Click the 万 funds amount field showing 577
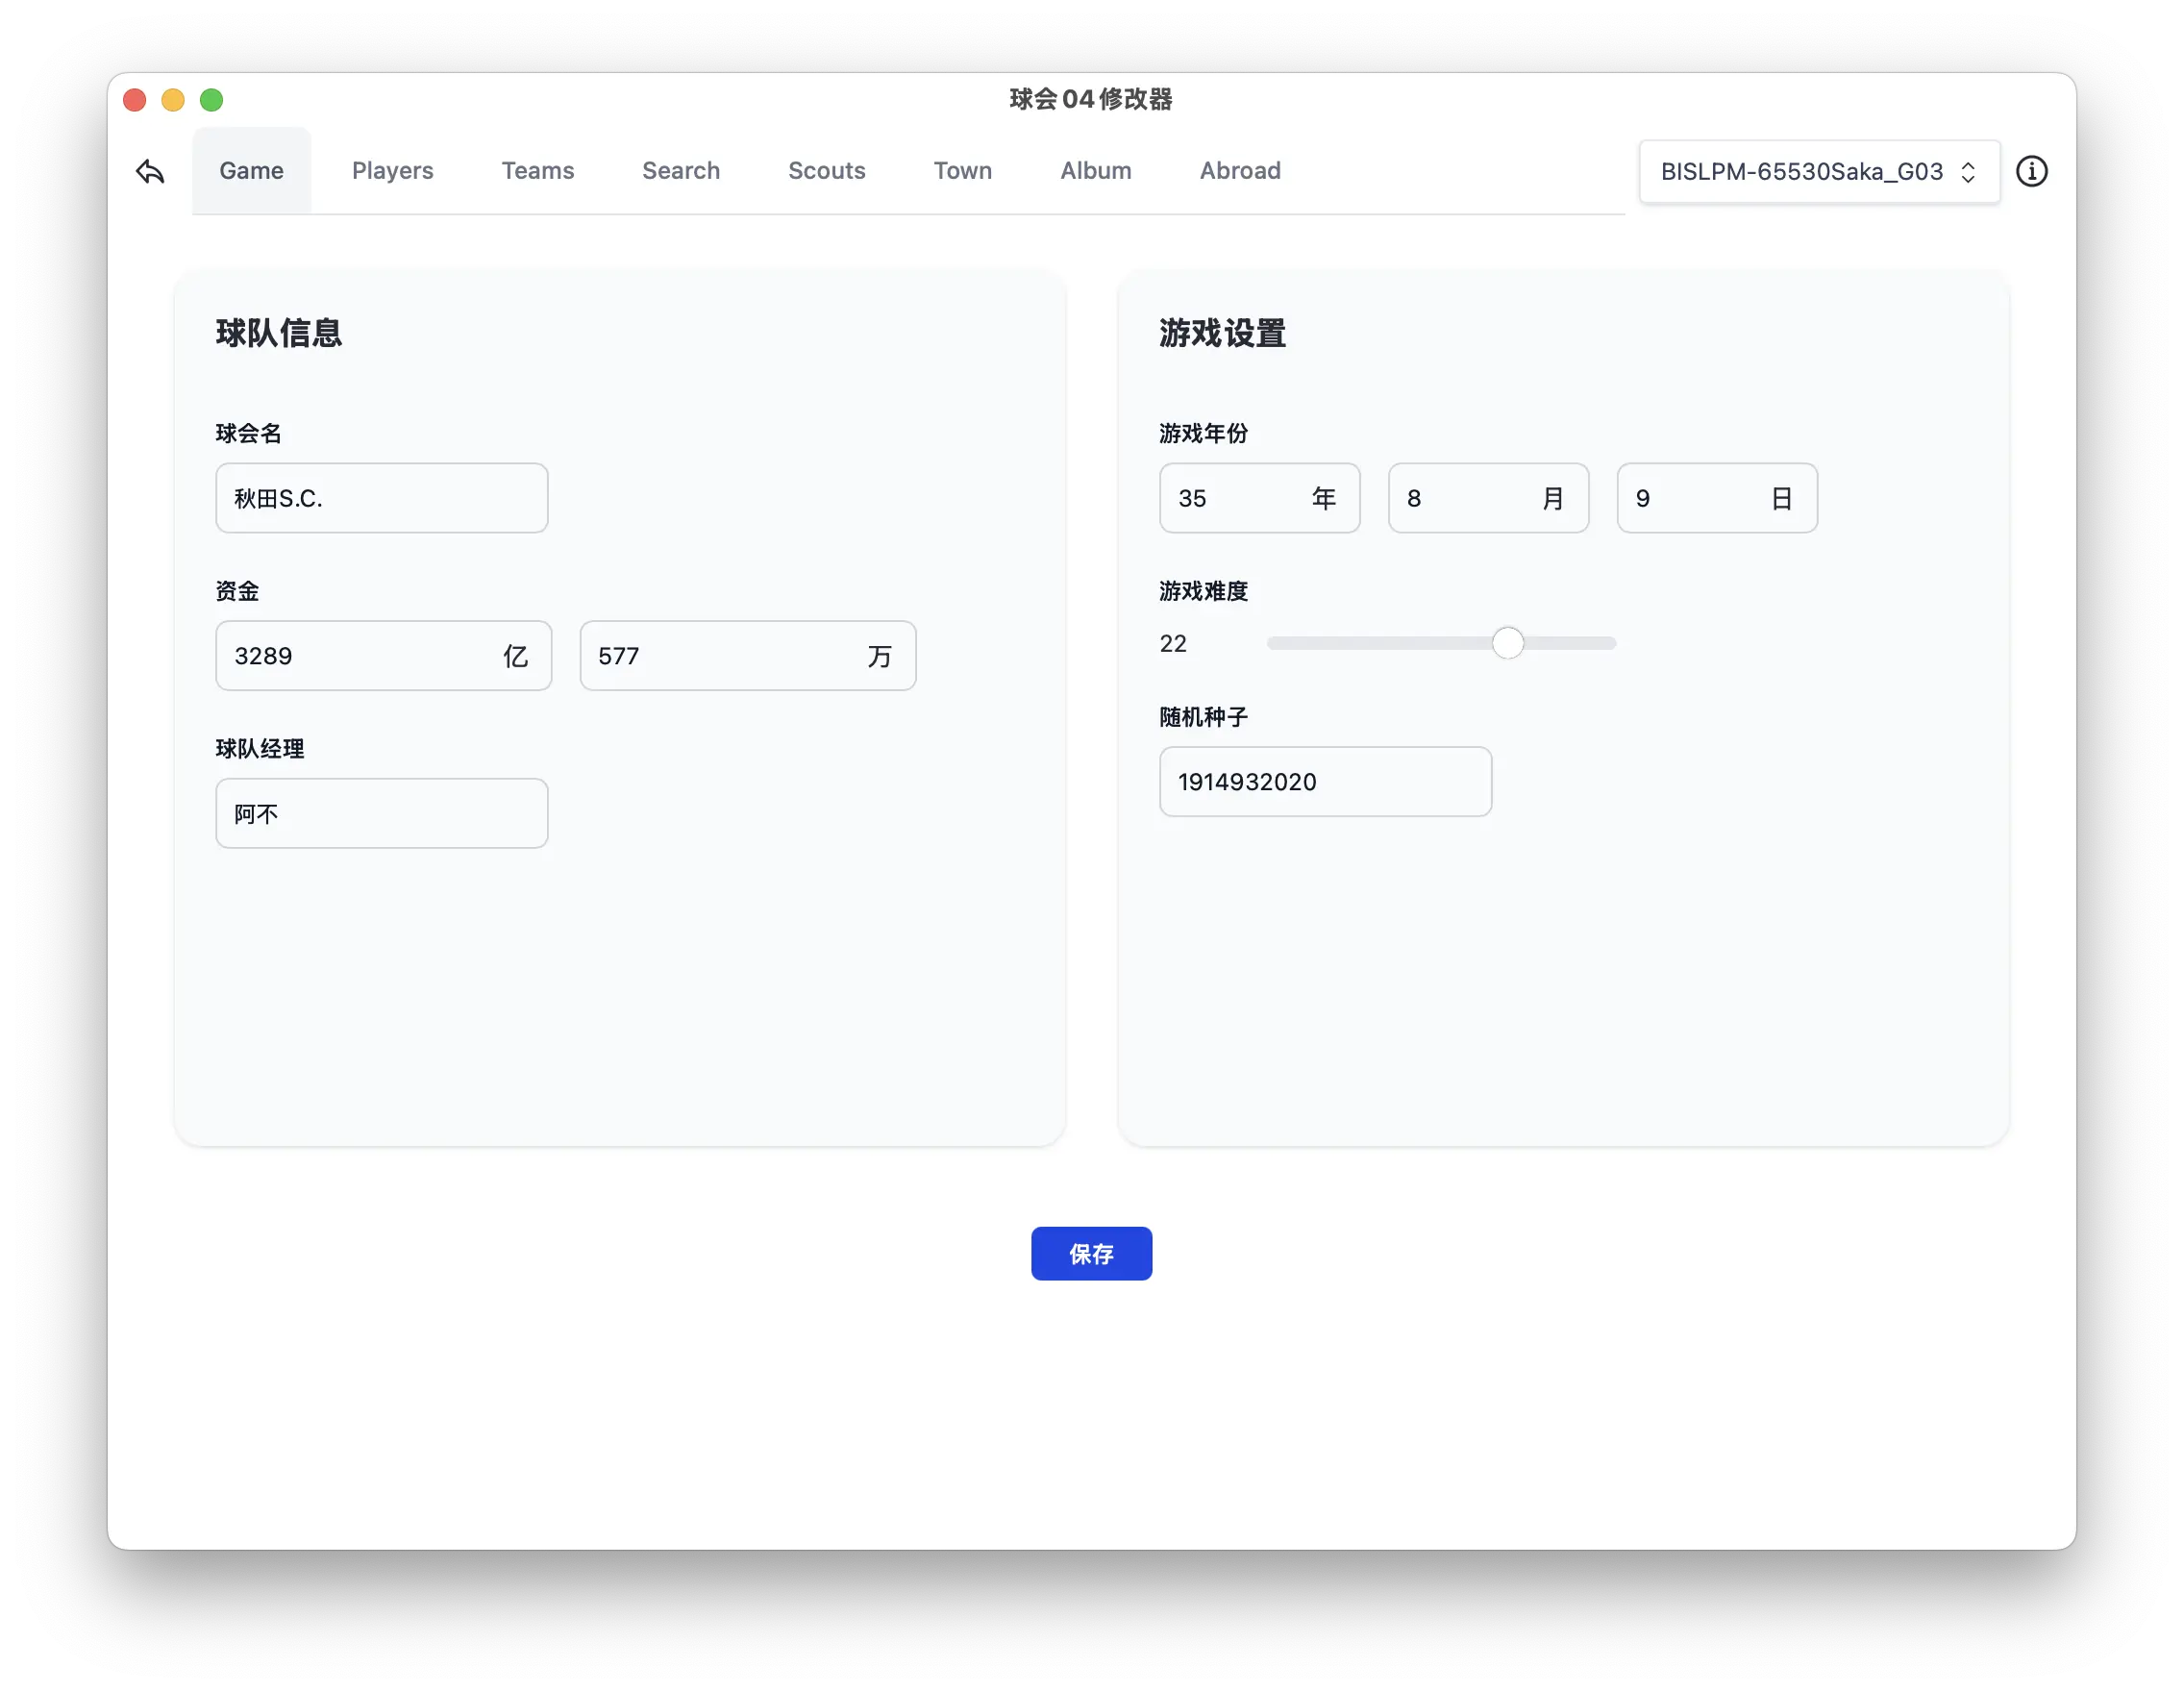This screenshot has height=1692, width=2184. tap(747, 656)
